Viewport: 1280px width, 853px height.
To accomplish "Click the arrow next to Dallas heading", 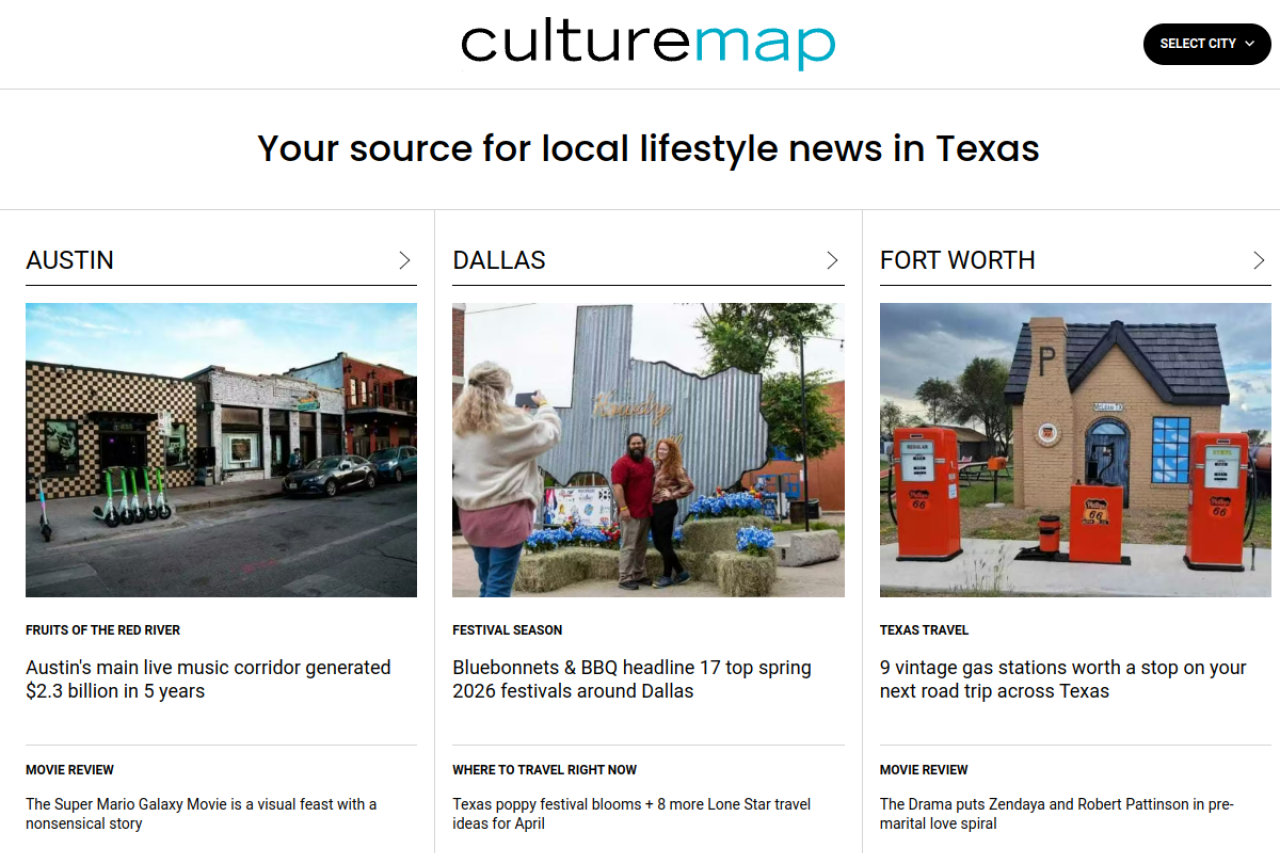I will click(x=831, y=261).
